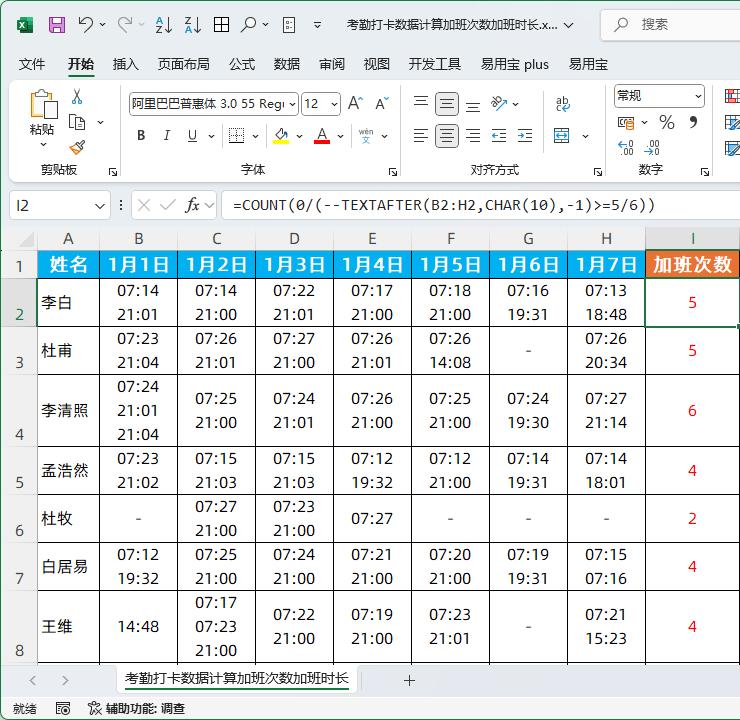Expand the number format dropdown showing 常规
The width and height of the screenshot is (740, 720).
tap(697, 96)
